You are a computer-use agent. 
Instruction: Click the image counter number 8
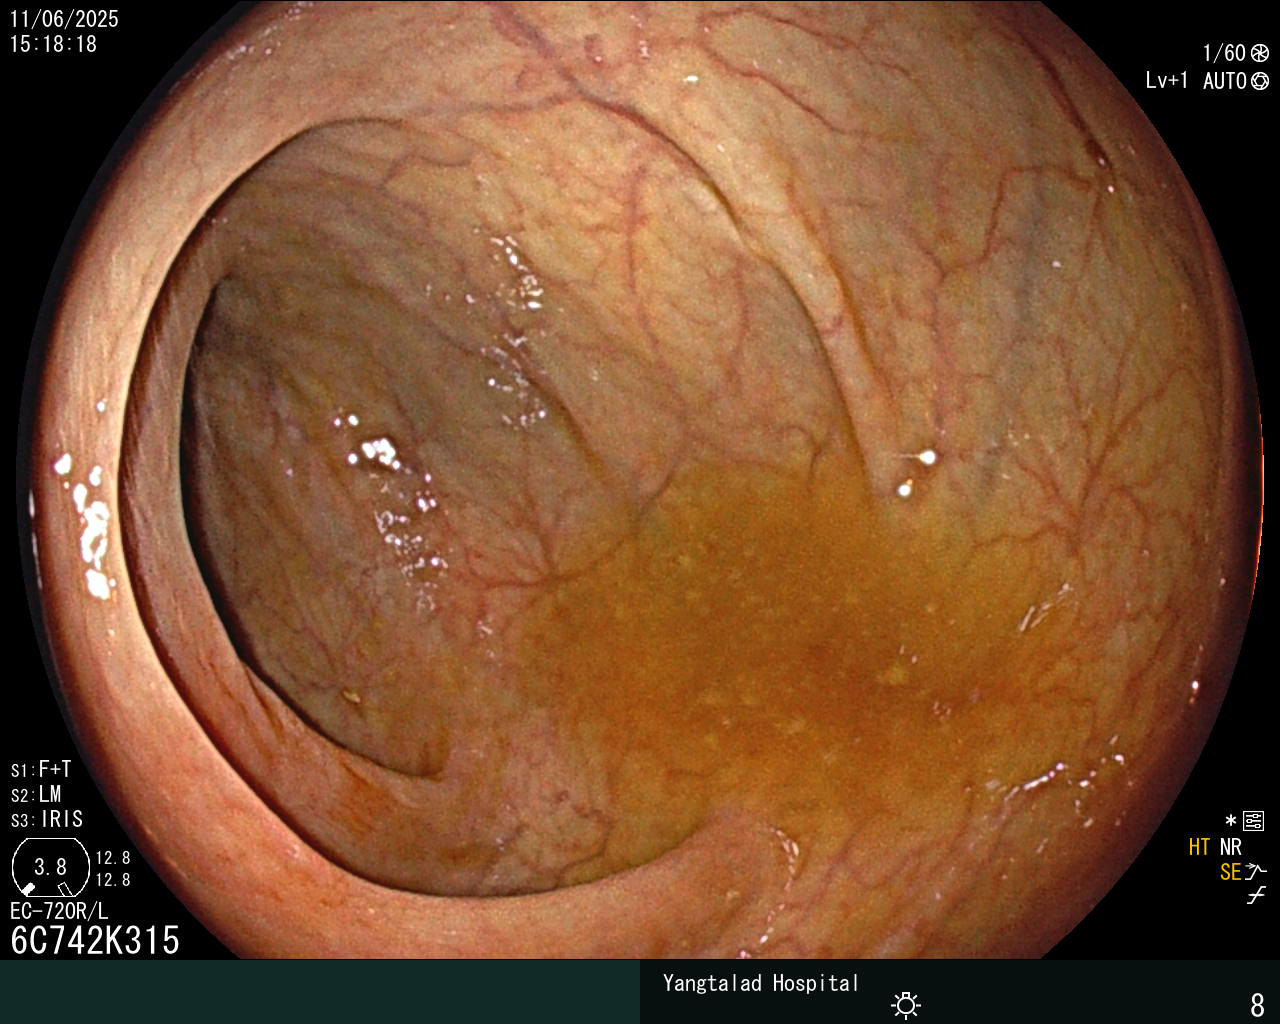coord(1258,1004)
